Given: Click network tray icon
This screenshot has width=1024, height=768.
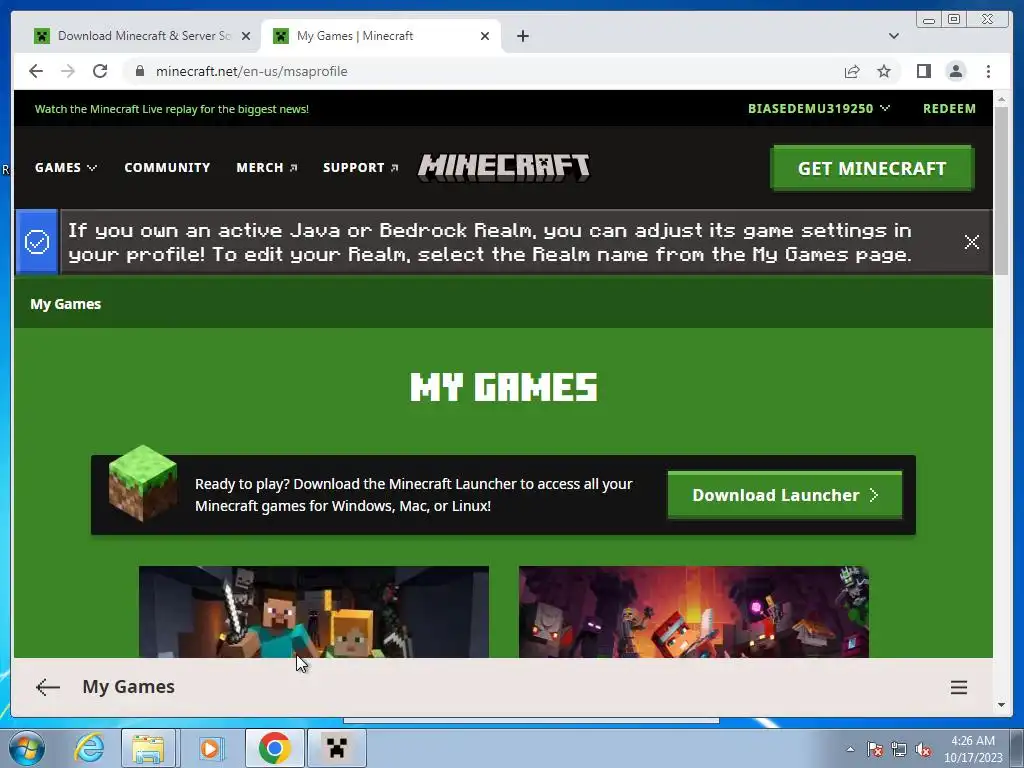Looking at the screenshot, I should [899, 749].
